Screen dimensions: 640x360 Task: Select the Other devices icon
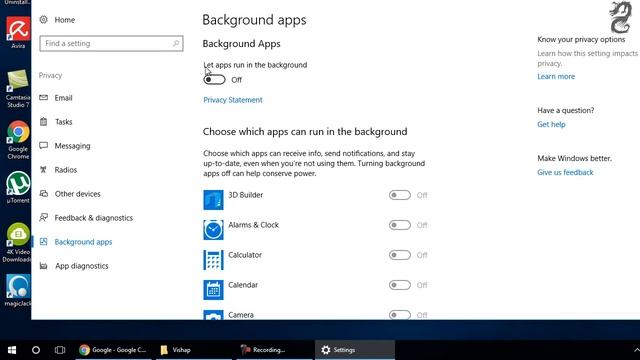pyautogui.click(x=44, y=193)
